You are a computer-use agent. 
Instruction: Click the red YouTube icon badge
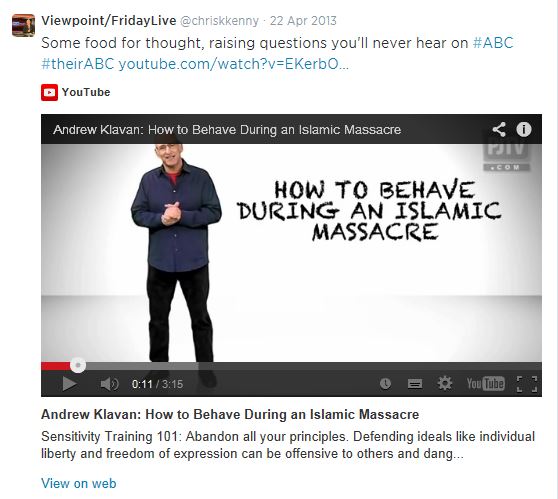pos(49,92)
